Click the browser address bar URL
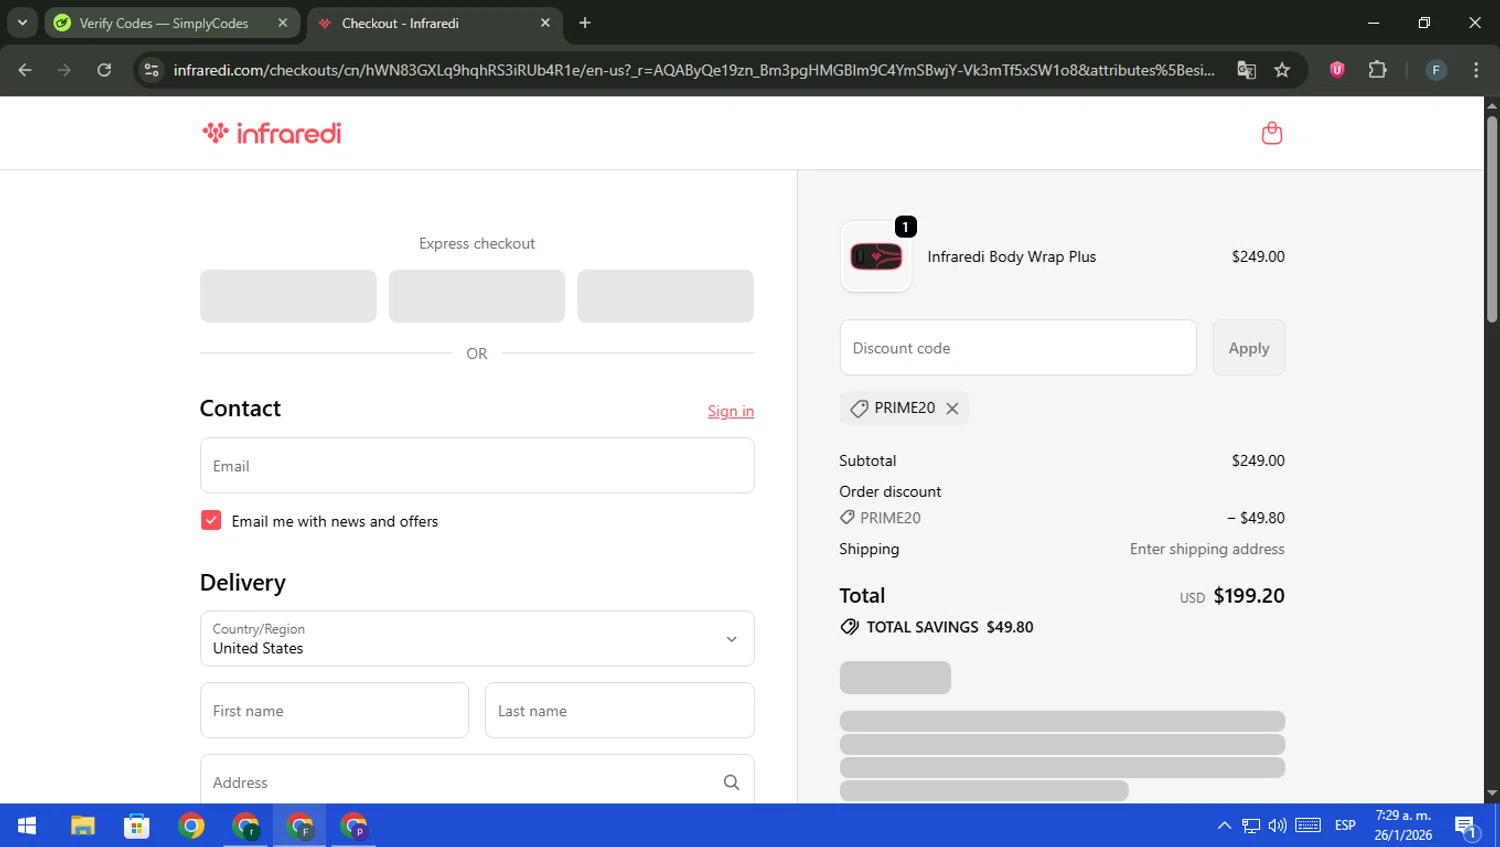Screen dimensions: 1500x847 (x=694, y=70)
